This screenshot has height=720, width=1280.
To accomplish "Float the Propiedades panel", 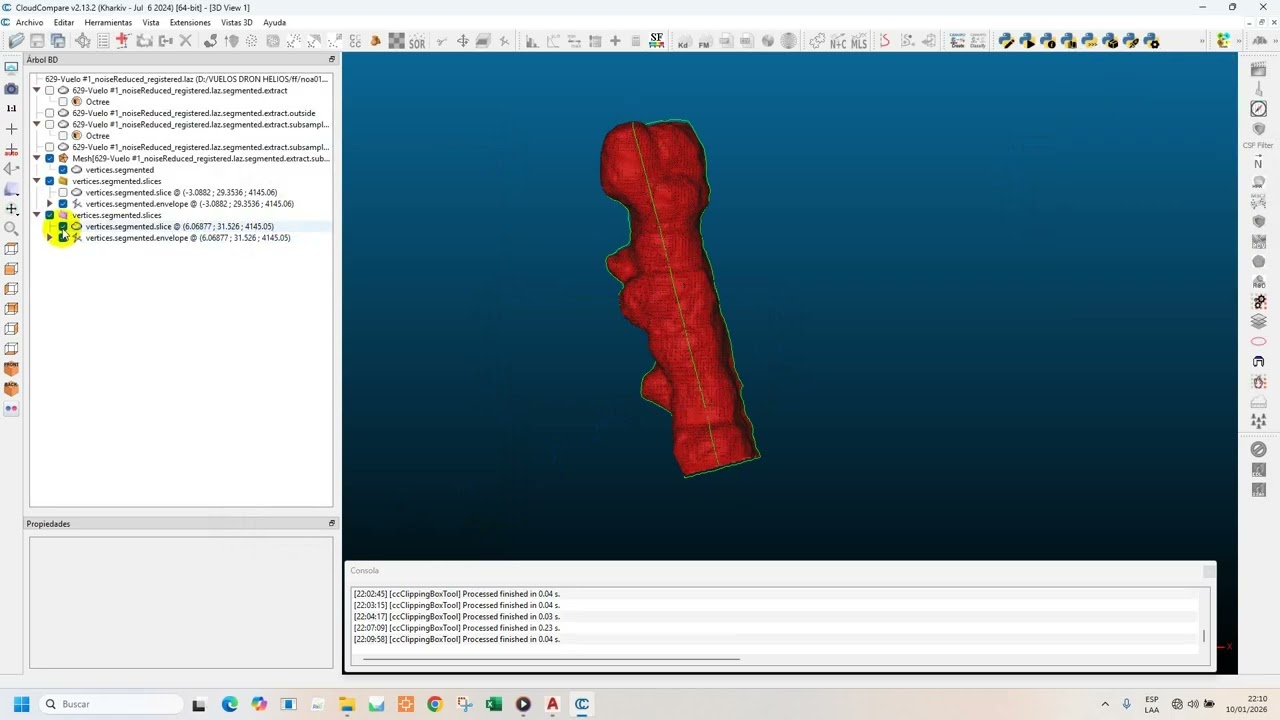I will point(332,523).
